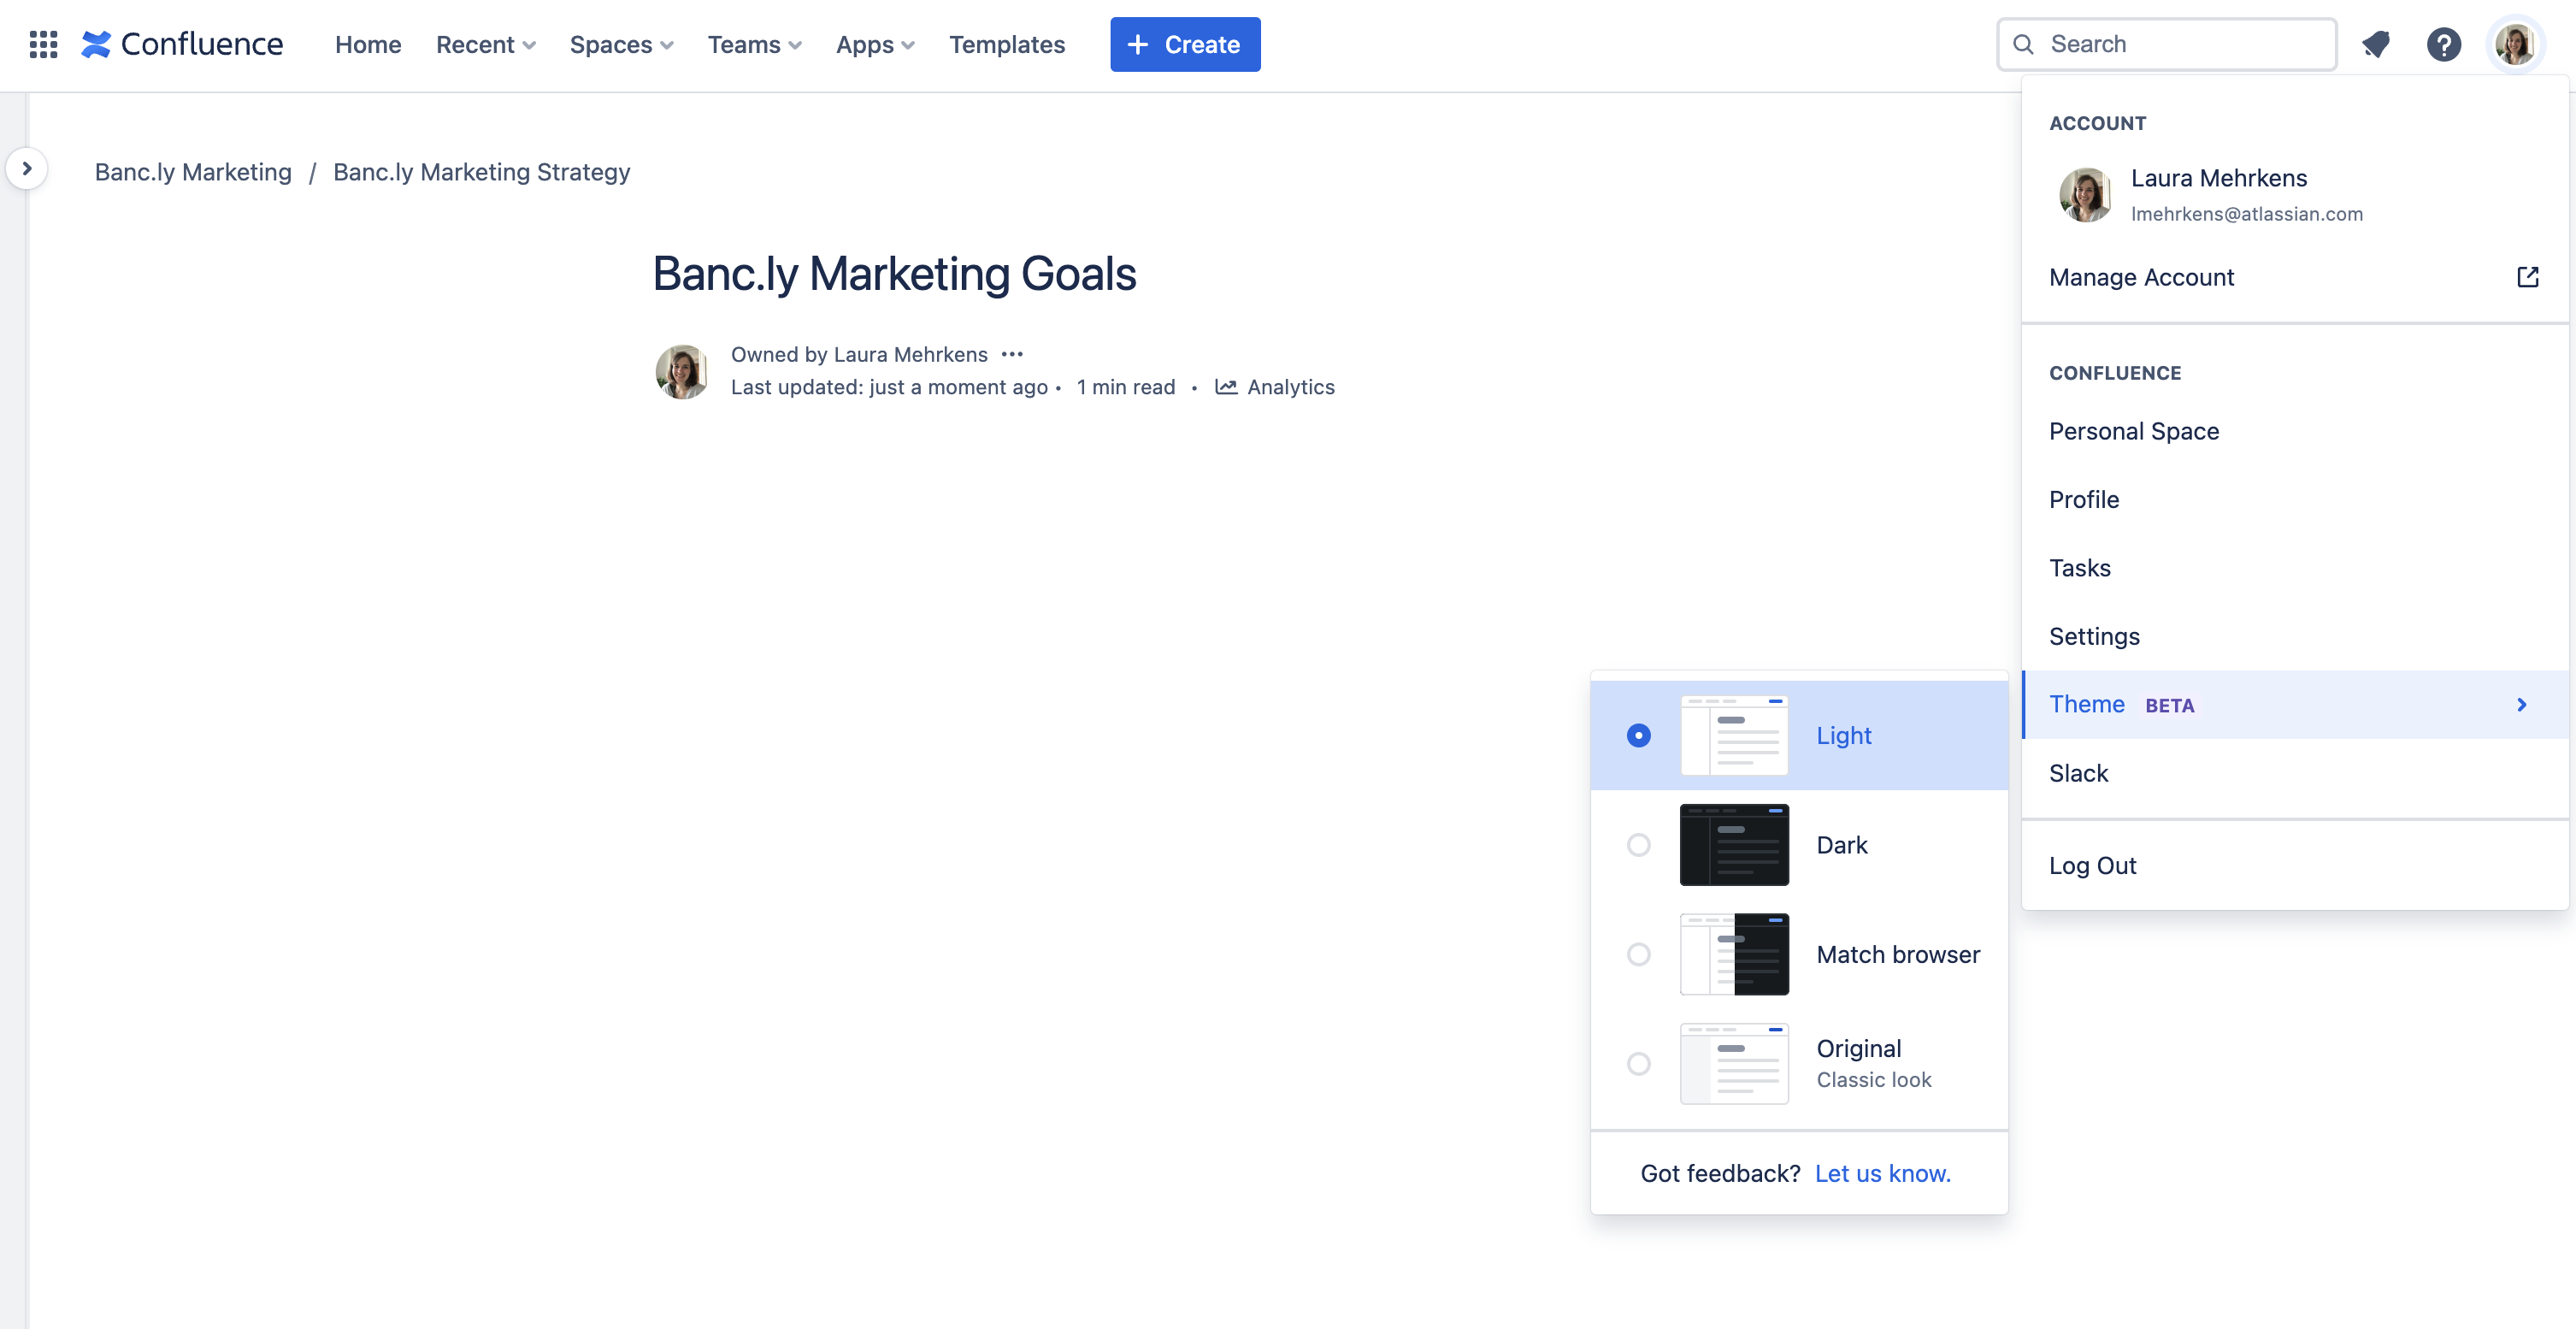Open the Banc.ly Marketing Strategy breadcrumb
The height and width of the screenshot is (1329, 2576).
(x=481, y=172)
